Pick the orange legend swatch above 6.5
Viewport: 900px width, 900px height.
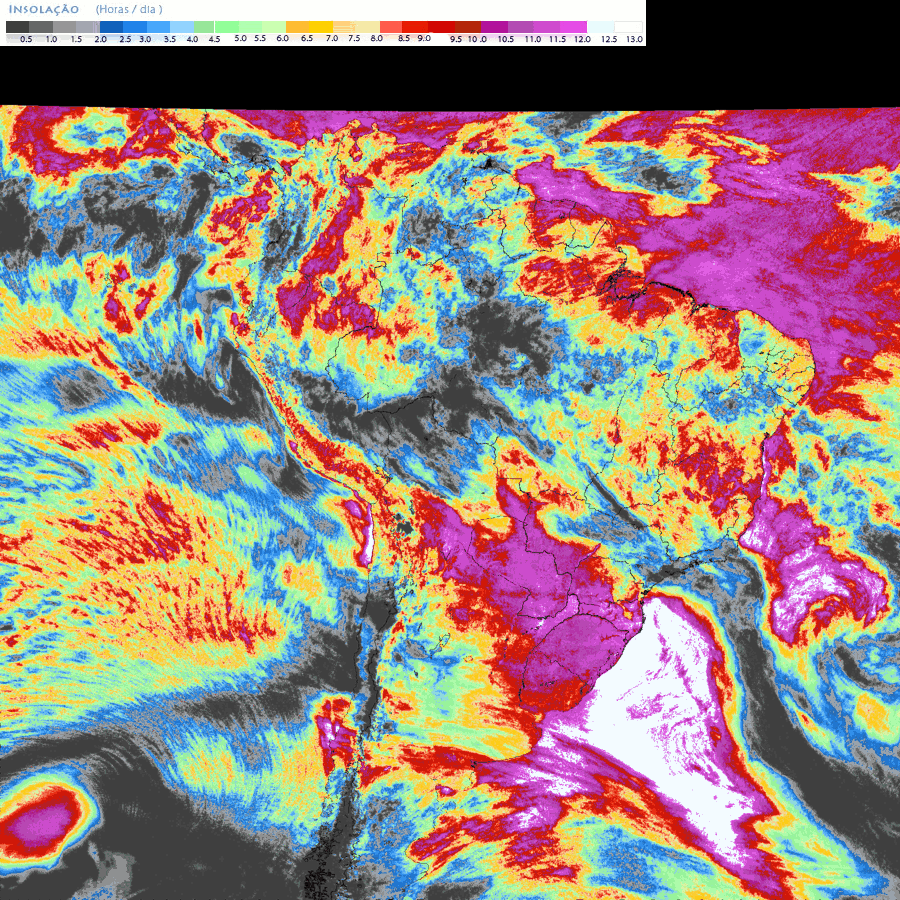tap(297, 27)
